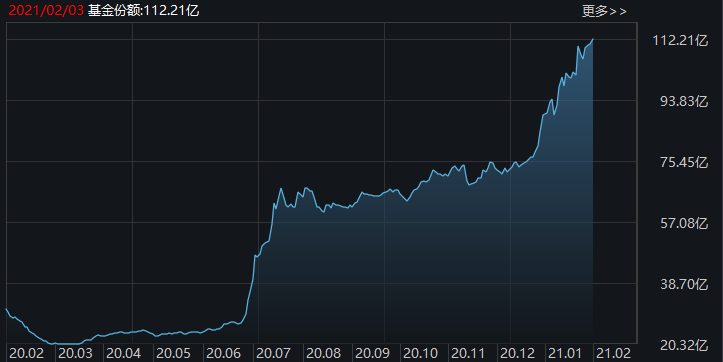Select the 20.02 month on the x-axis
The height and width of the screenshot is (362, 723).
point(27,354)
